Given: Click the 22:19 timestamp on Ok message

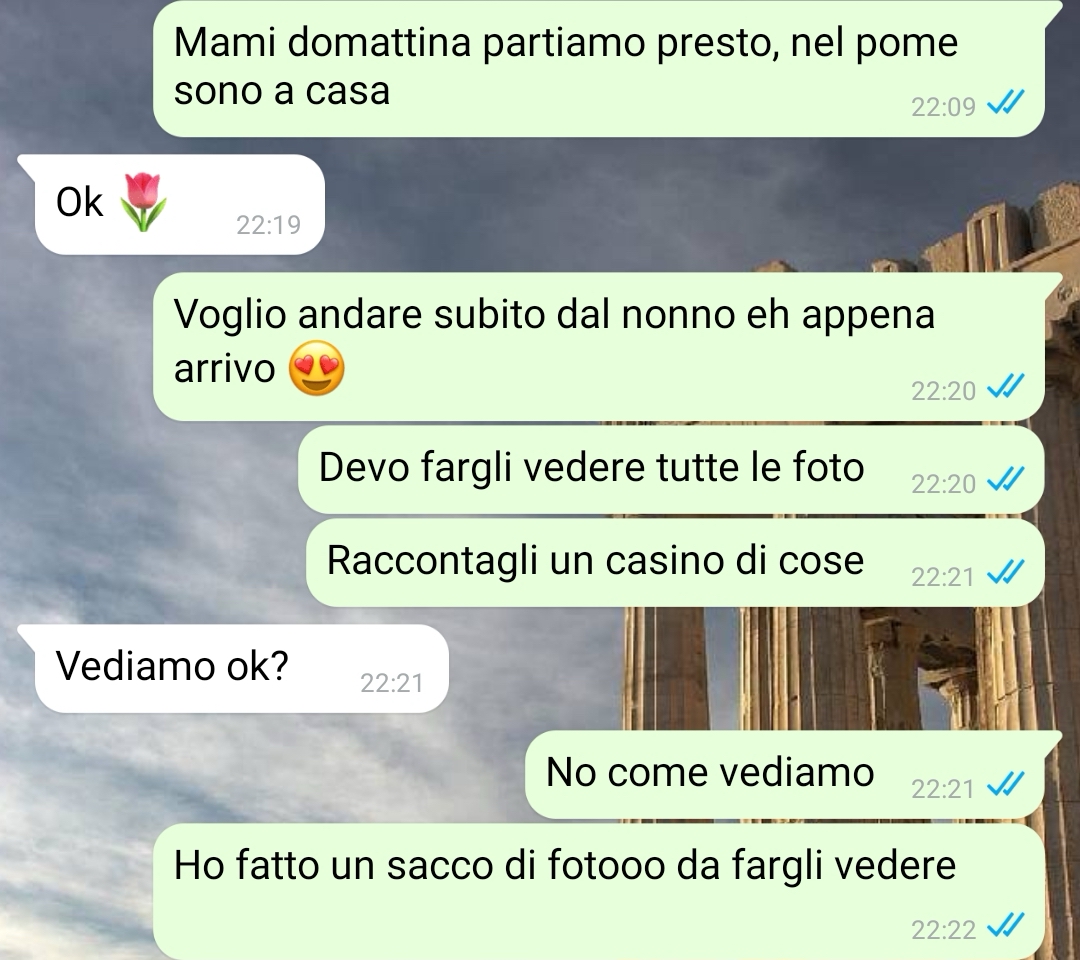Looking at the screenshot, I should tap(269, 225).
